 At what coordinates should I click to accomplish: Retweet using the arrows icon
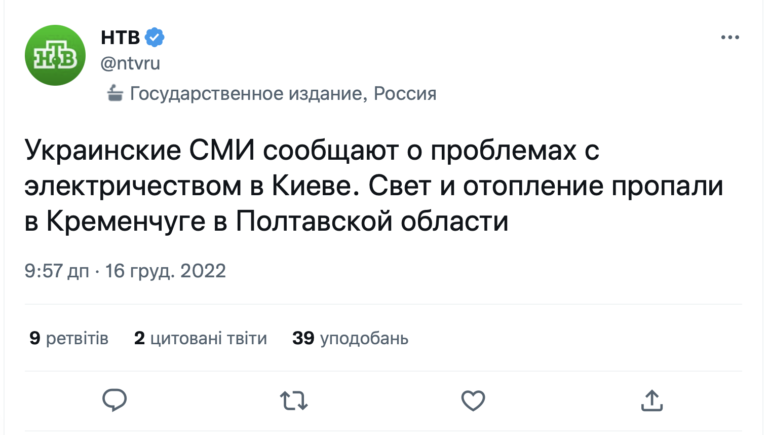click(294, 400)
